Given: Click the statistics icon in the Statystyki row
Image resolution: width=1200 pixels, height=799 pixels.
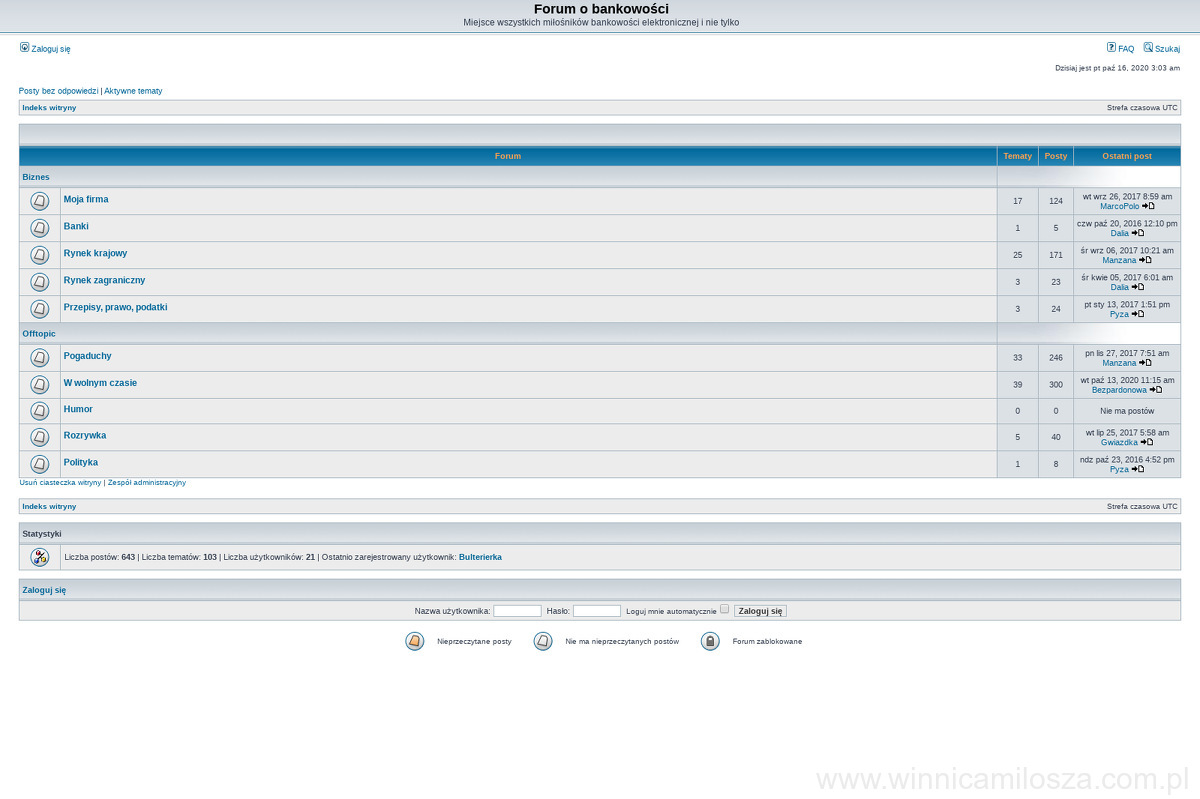Looking at the screenshot, I should (39, 557).
